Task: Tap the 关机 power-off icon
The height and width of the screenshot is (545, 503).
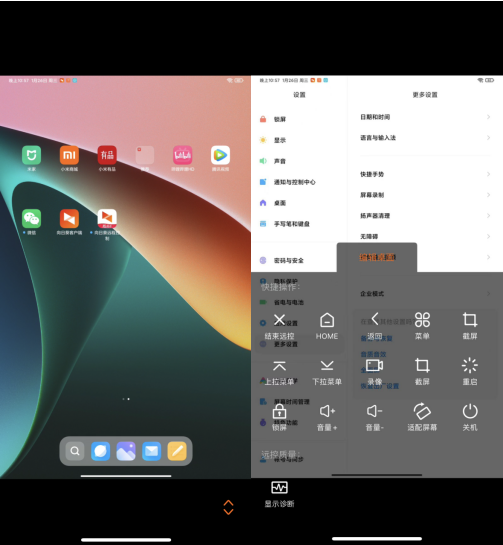Action: (470, 411)
